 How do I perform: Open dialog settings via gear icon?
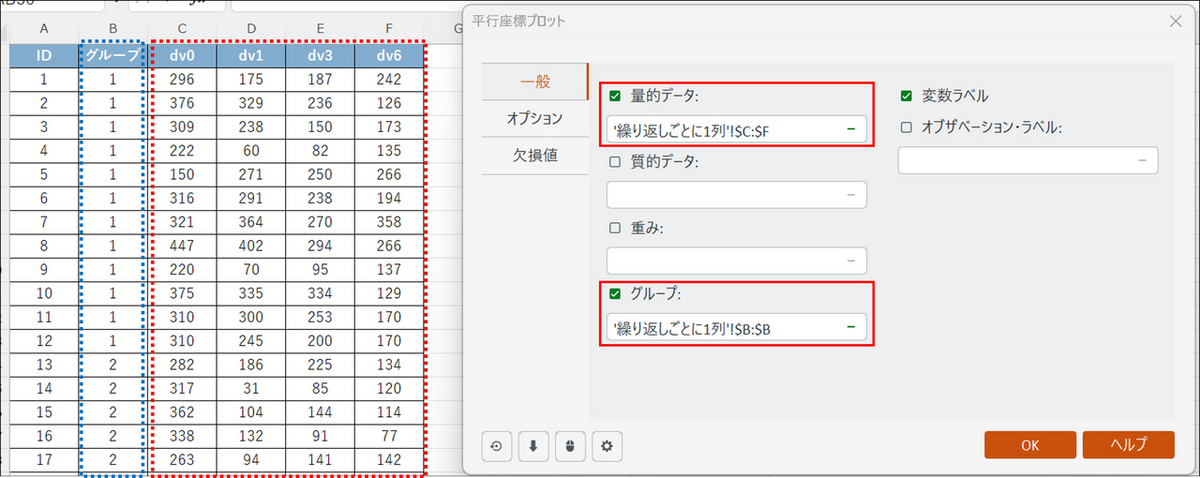[604, 447]
